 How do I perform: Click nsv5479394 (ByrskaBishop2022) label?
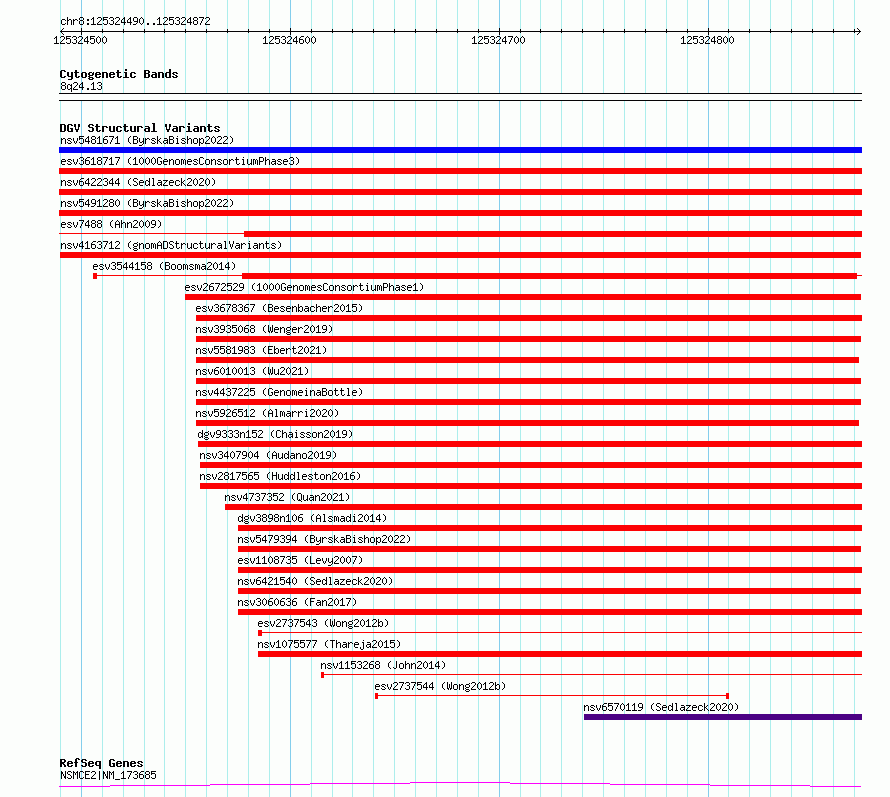tap(324, 539)
